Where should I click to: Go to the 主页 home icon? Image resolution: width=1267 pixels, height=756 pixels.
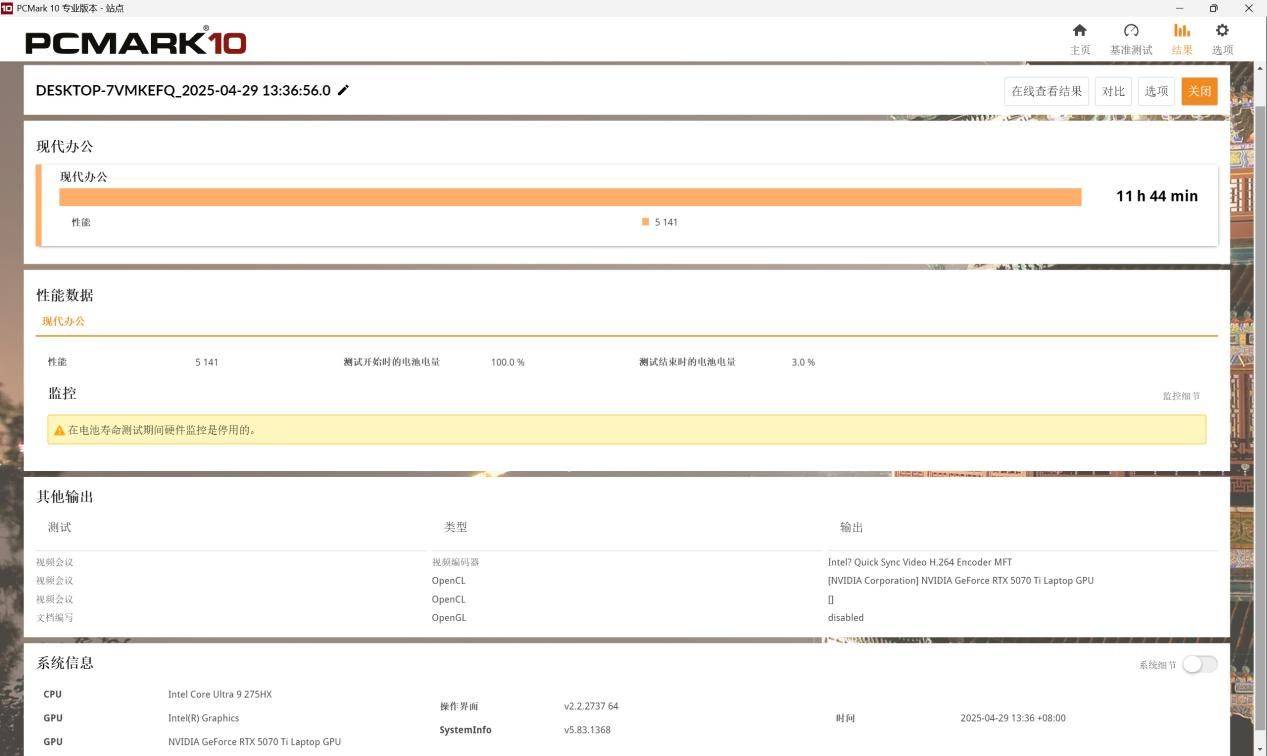1079,30
